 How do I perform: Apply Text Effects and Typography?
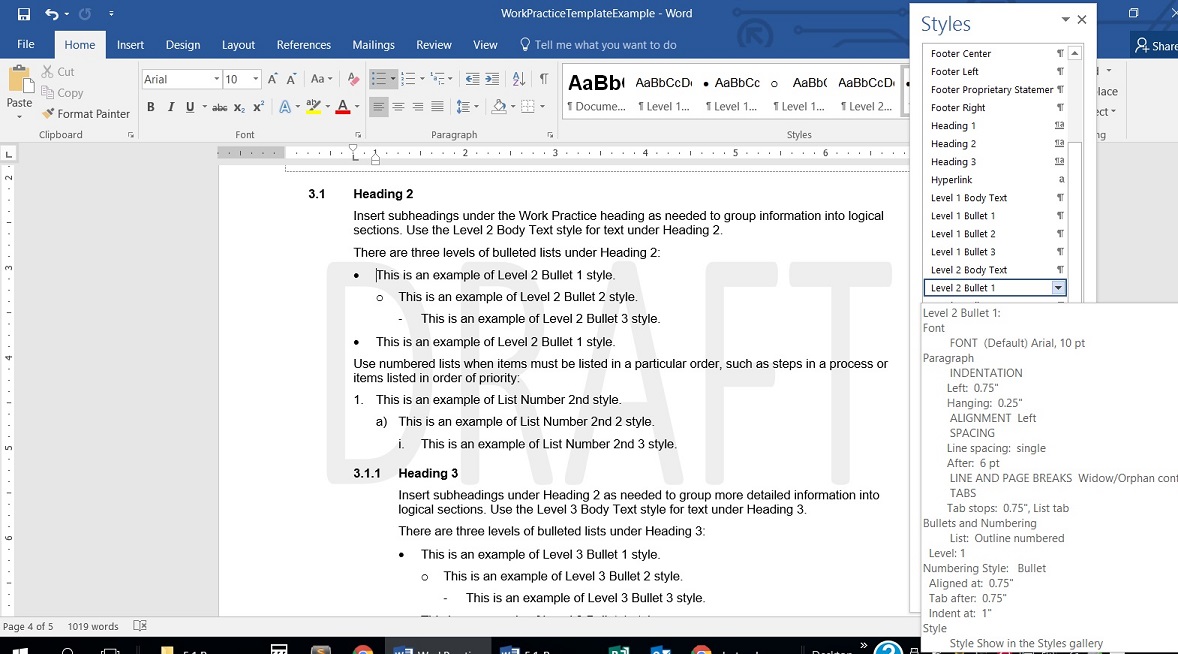click(x=285, y=107)
